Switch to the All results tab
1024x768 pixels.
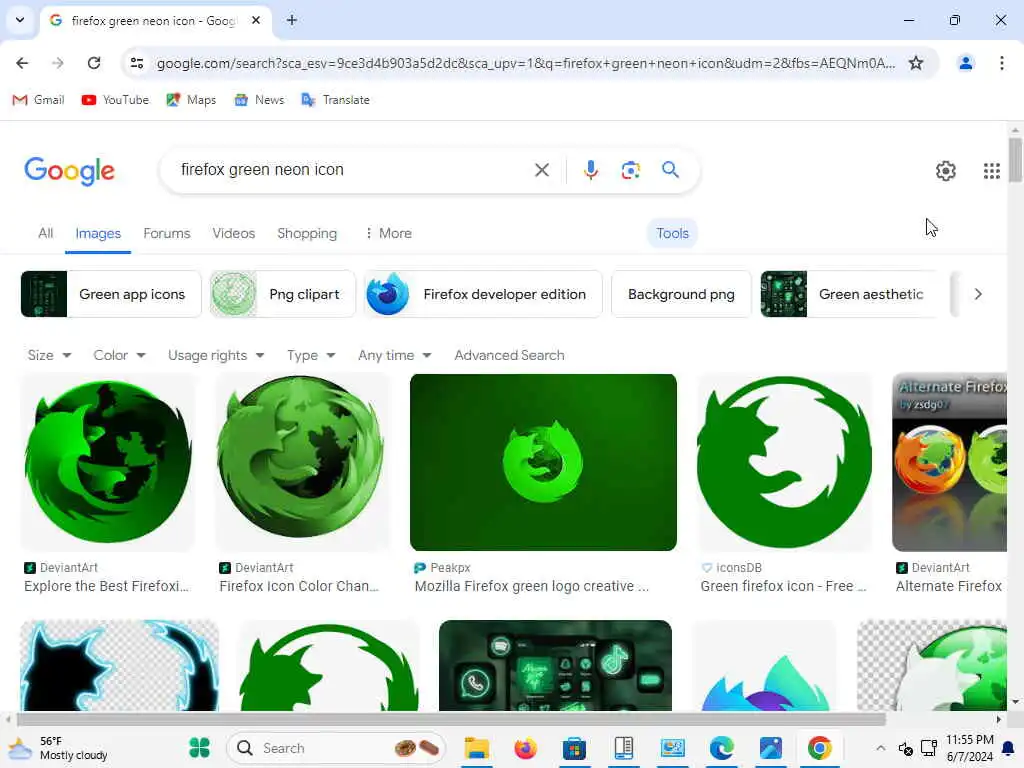coord(45,233)
